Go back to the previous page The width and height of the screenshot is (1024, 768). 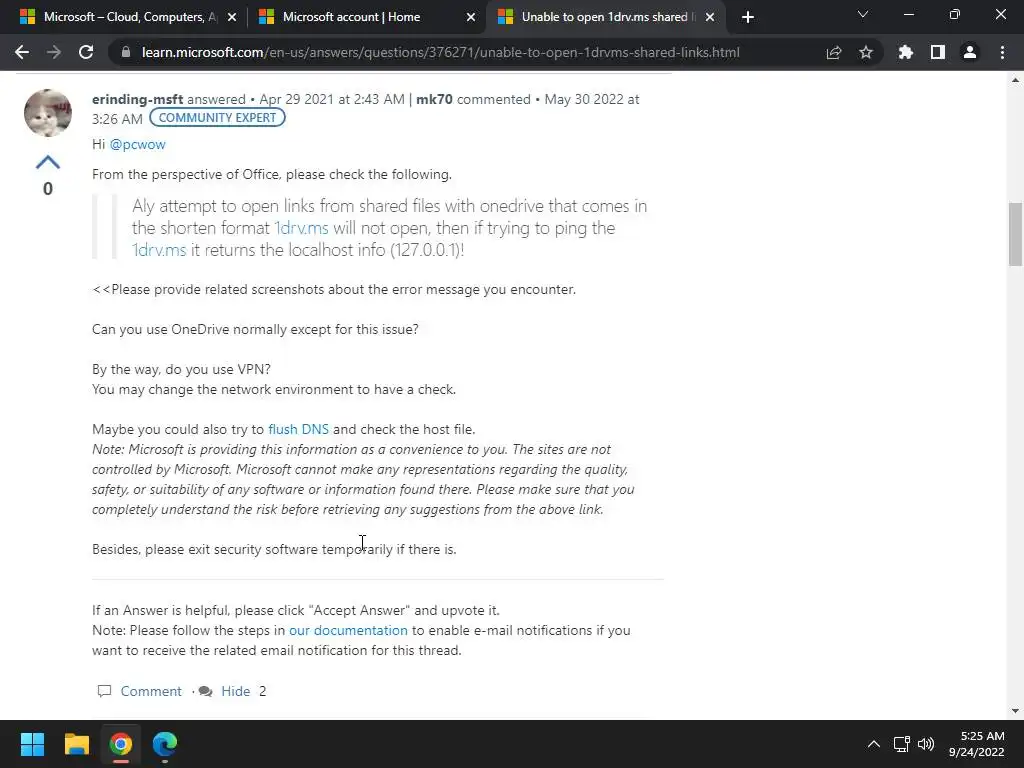(22, 52)
